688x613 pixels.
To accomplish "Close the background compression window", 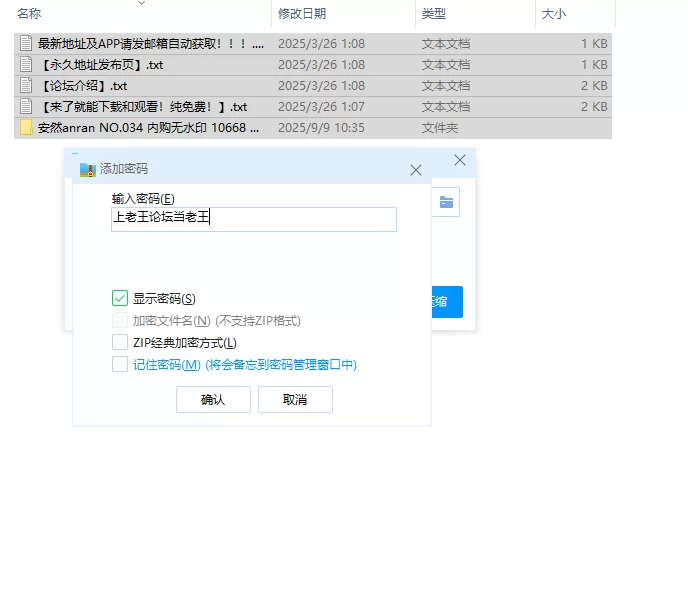I will click(460, 160).
